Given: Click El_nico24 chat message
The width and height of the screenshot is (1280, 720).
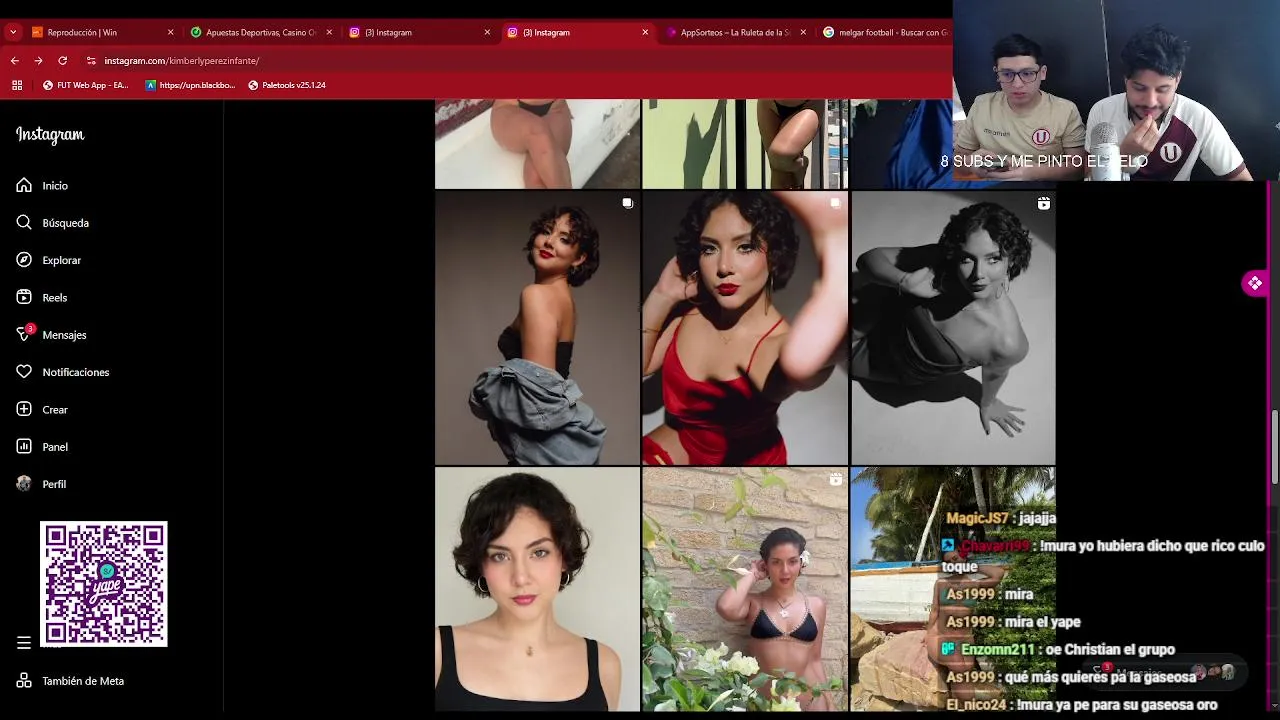Looking at the screenshot, I should [x=1081, y=705].
